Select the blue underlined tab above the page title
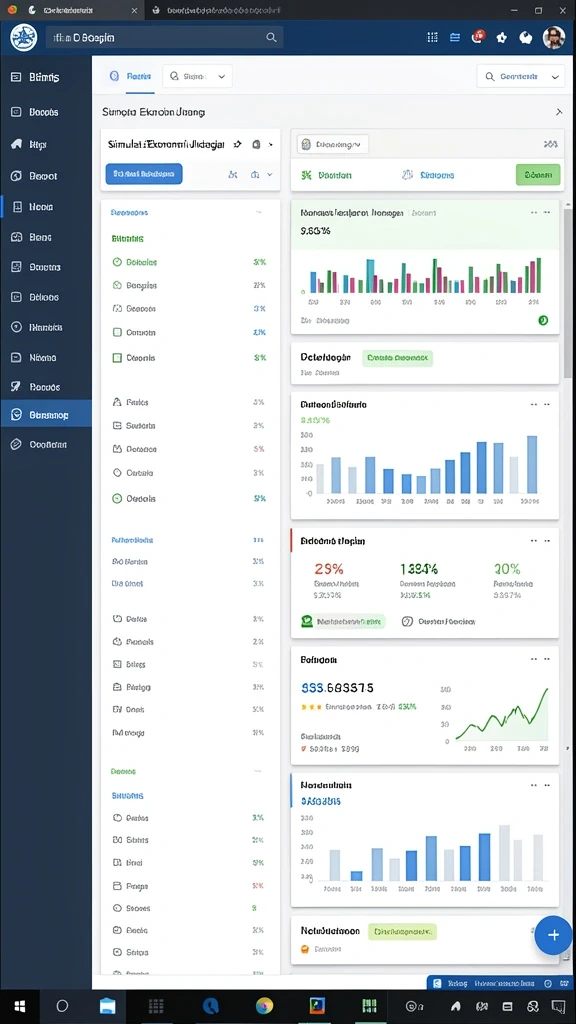This screenshot has height=1024, width=576. pos(131,76)
